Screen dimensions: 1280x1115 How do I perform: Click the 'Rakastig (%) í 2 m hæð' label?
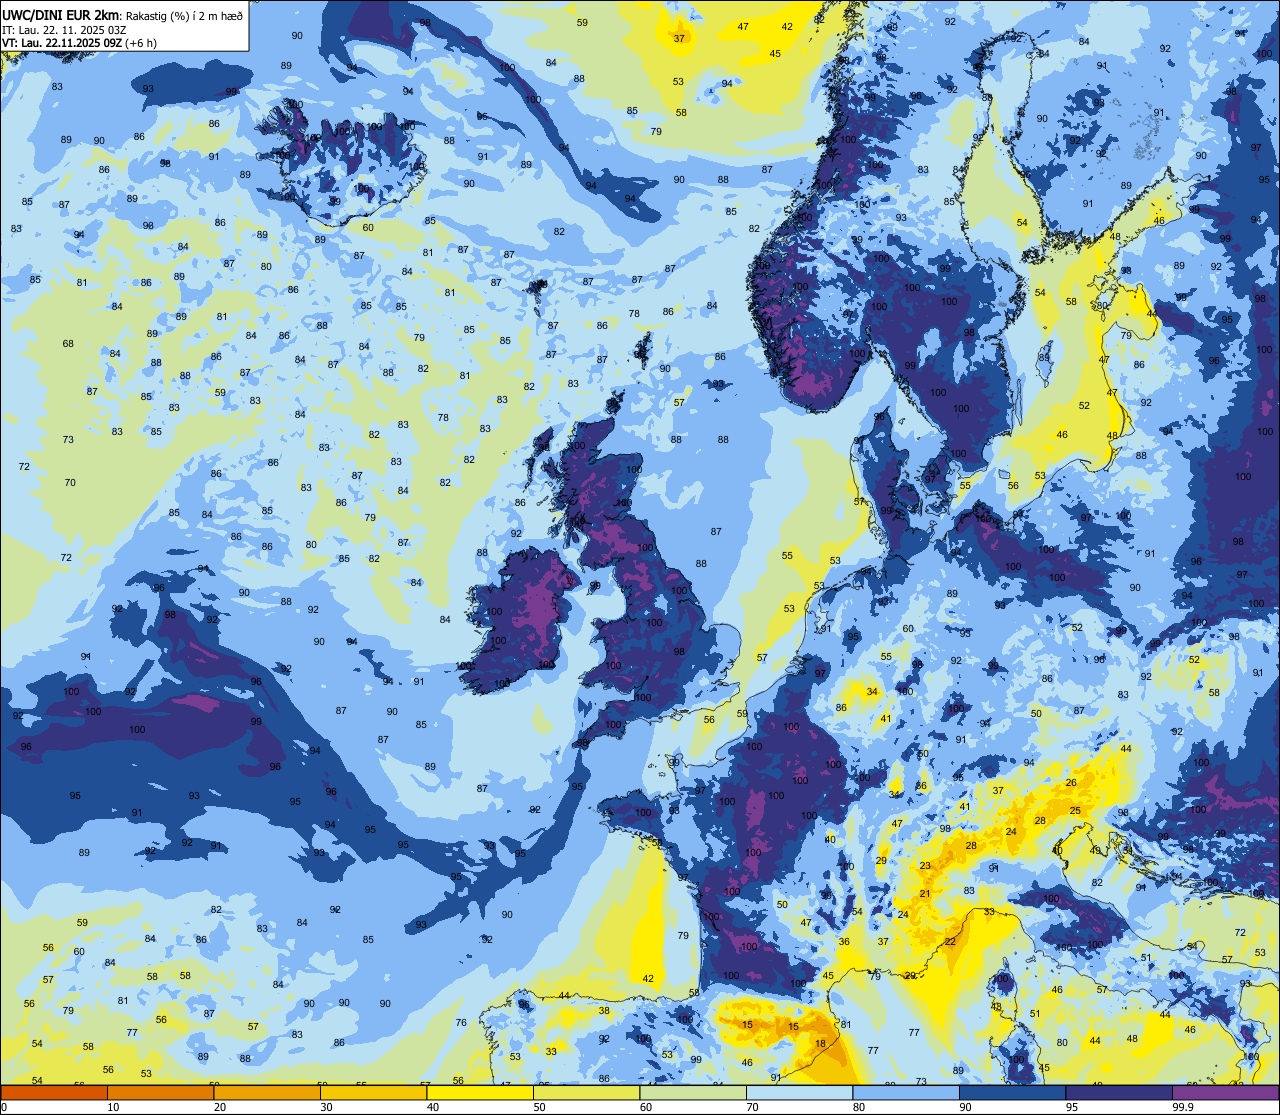pyautogui.click(x=183, y=15)
